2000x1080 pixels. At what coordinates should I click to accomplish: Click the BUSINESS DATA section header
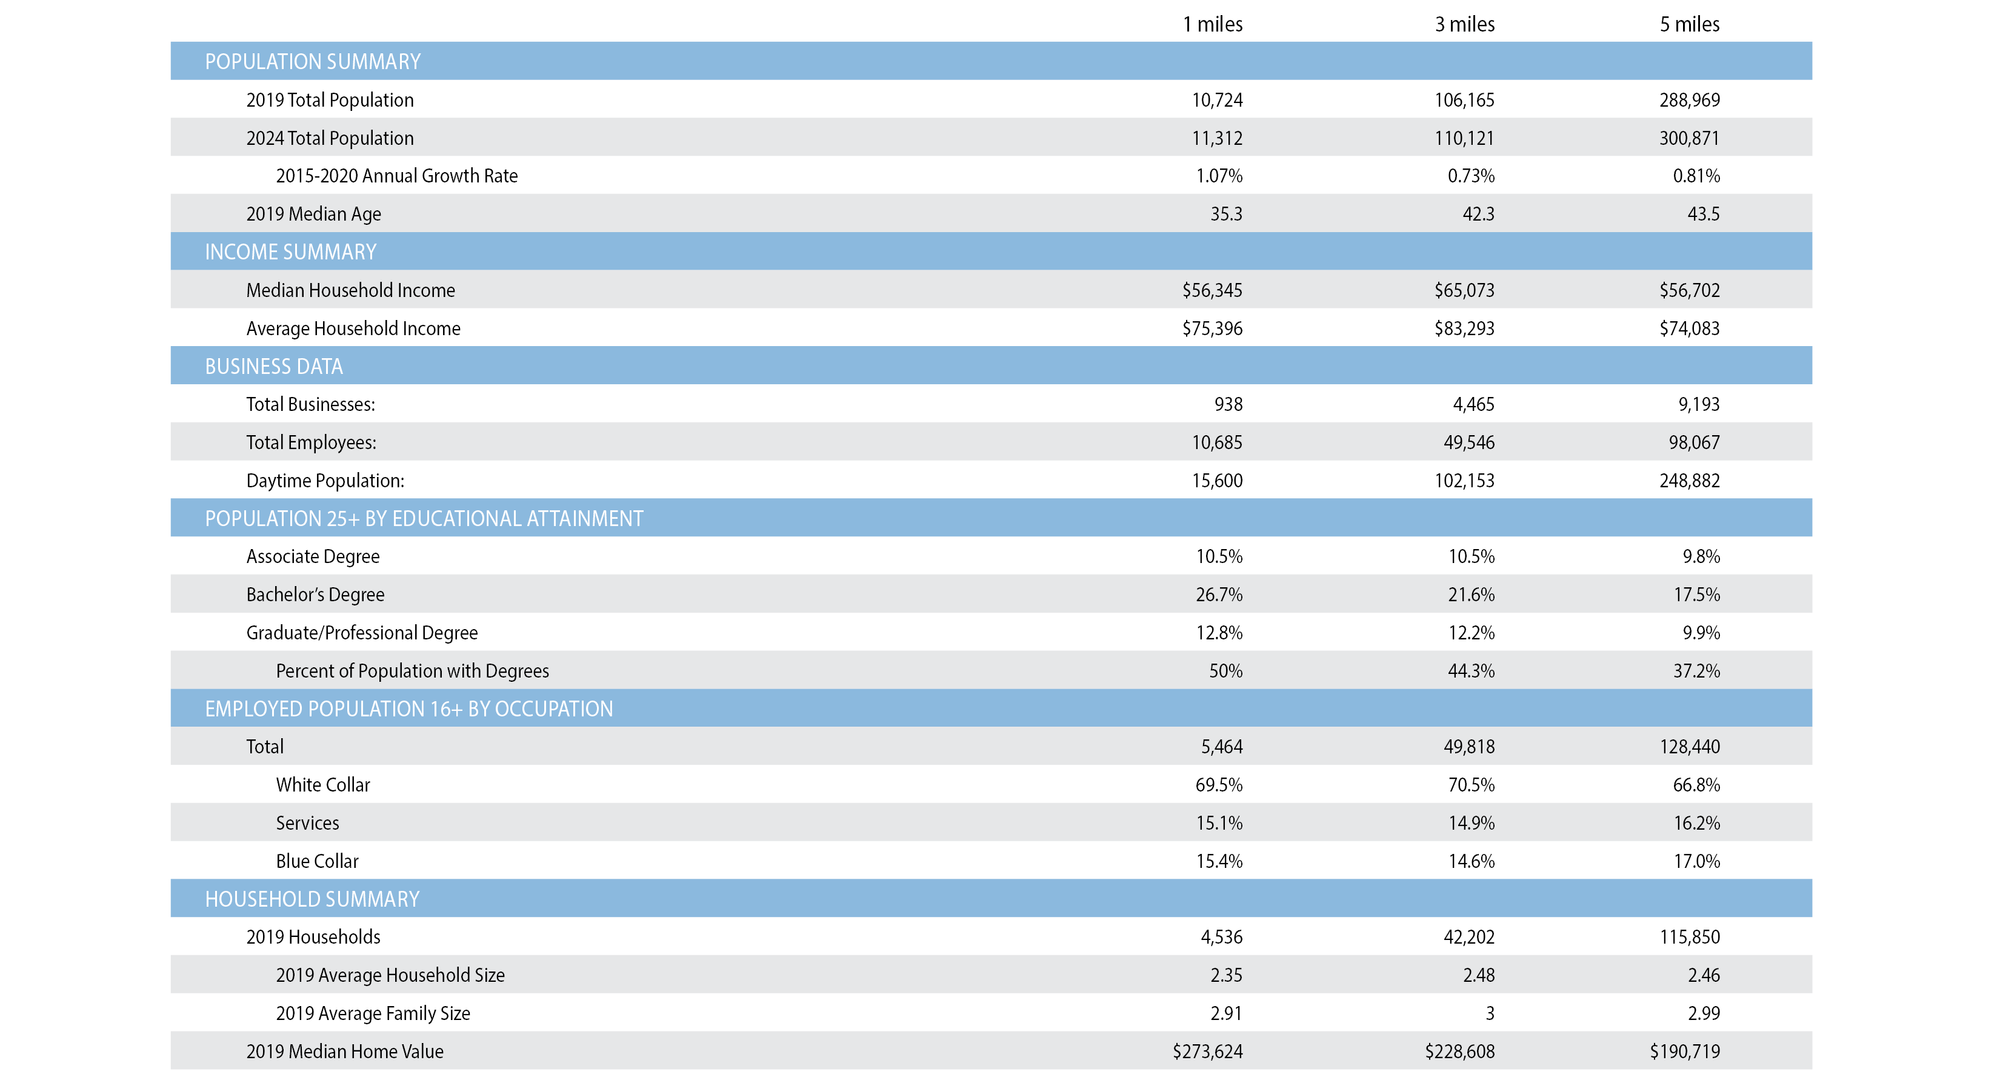273,366
